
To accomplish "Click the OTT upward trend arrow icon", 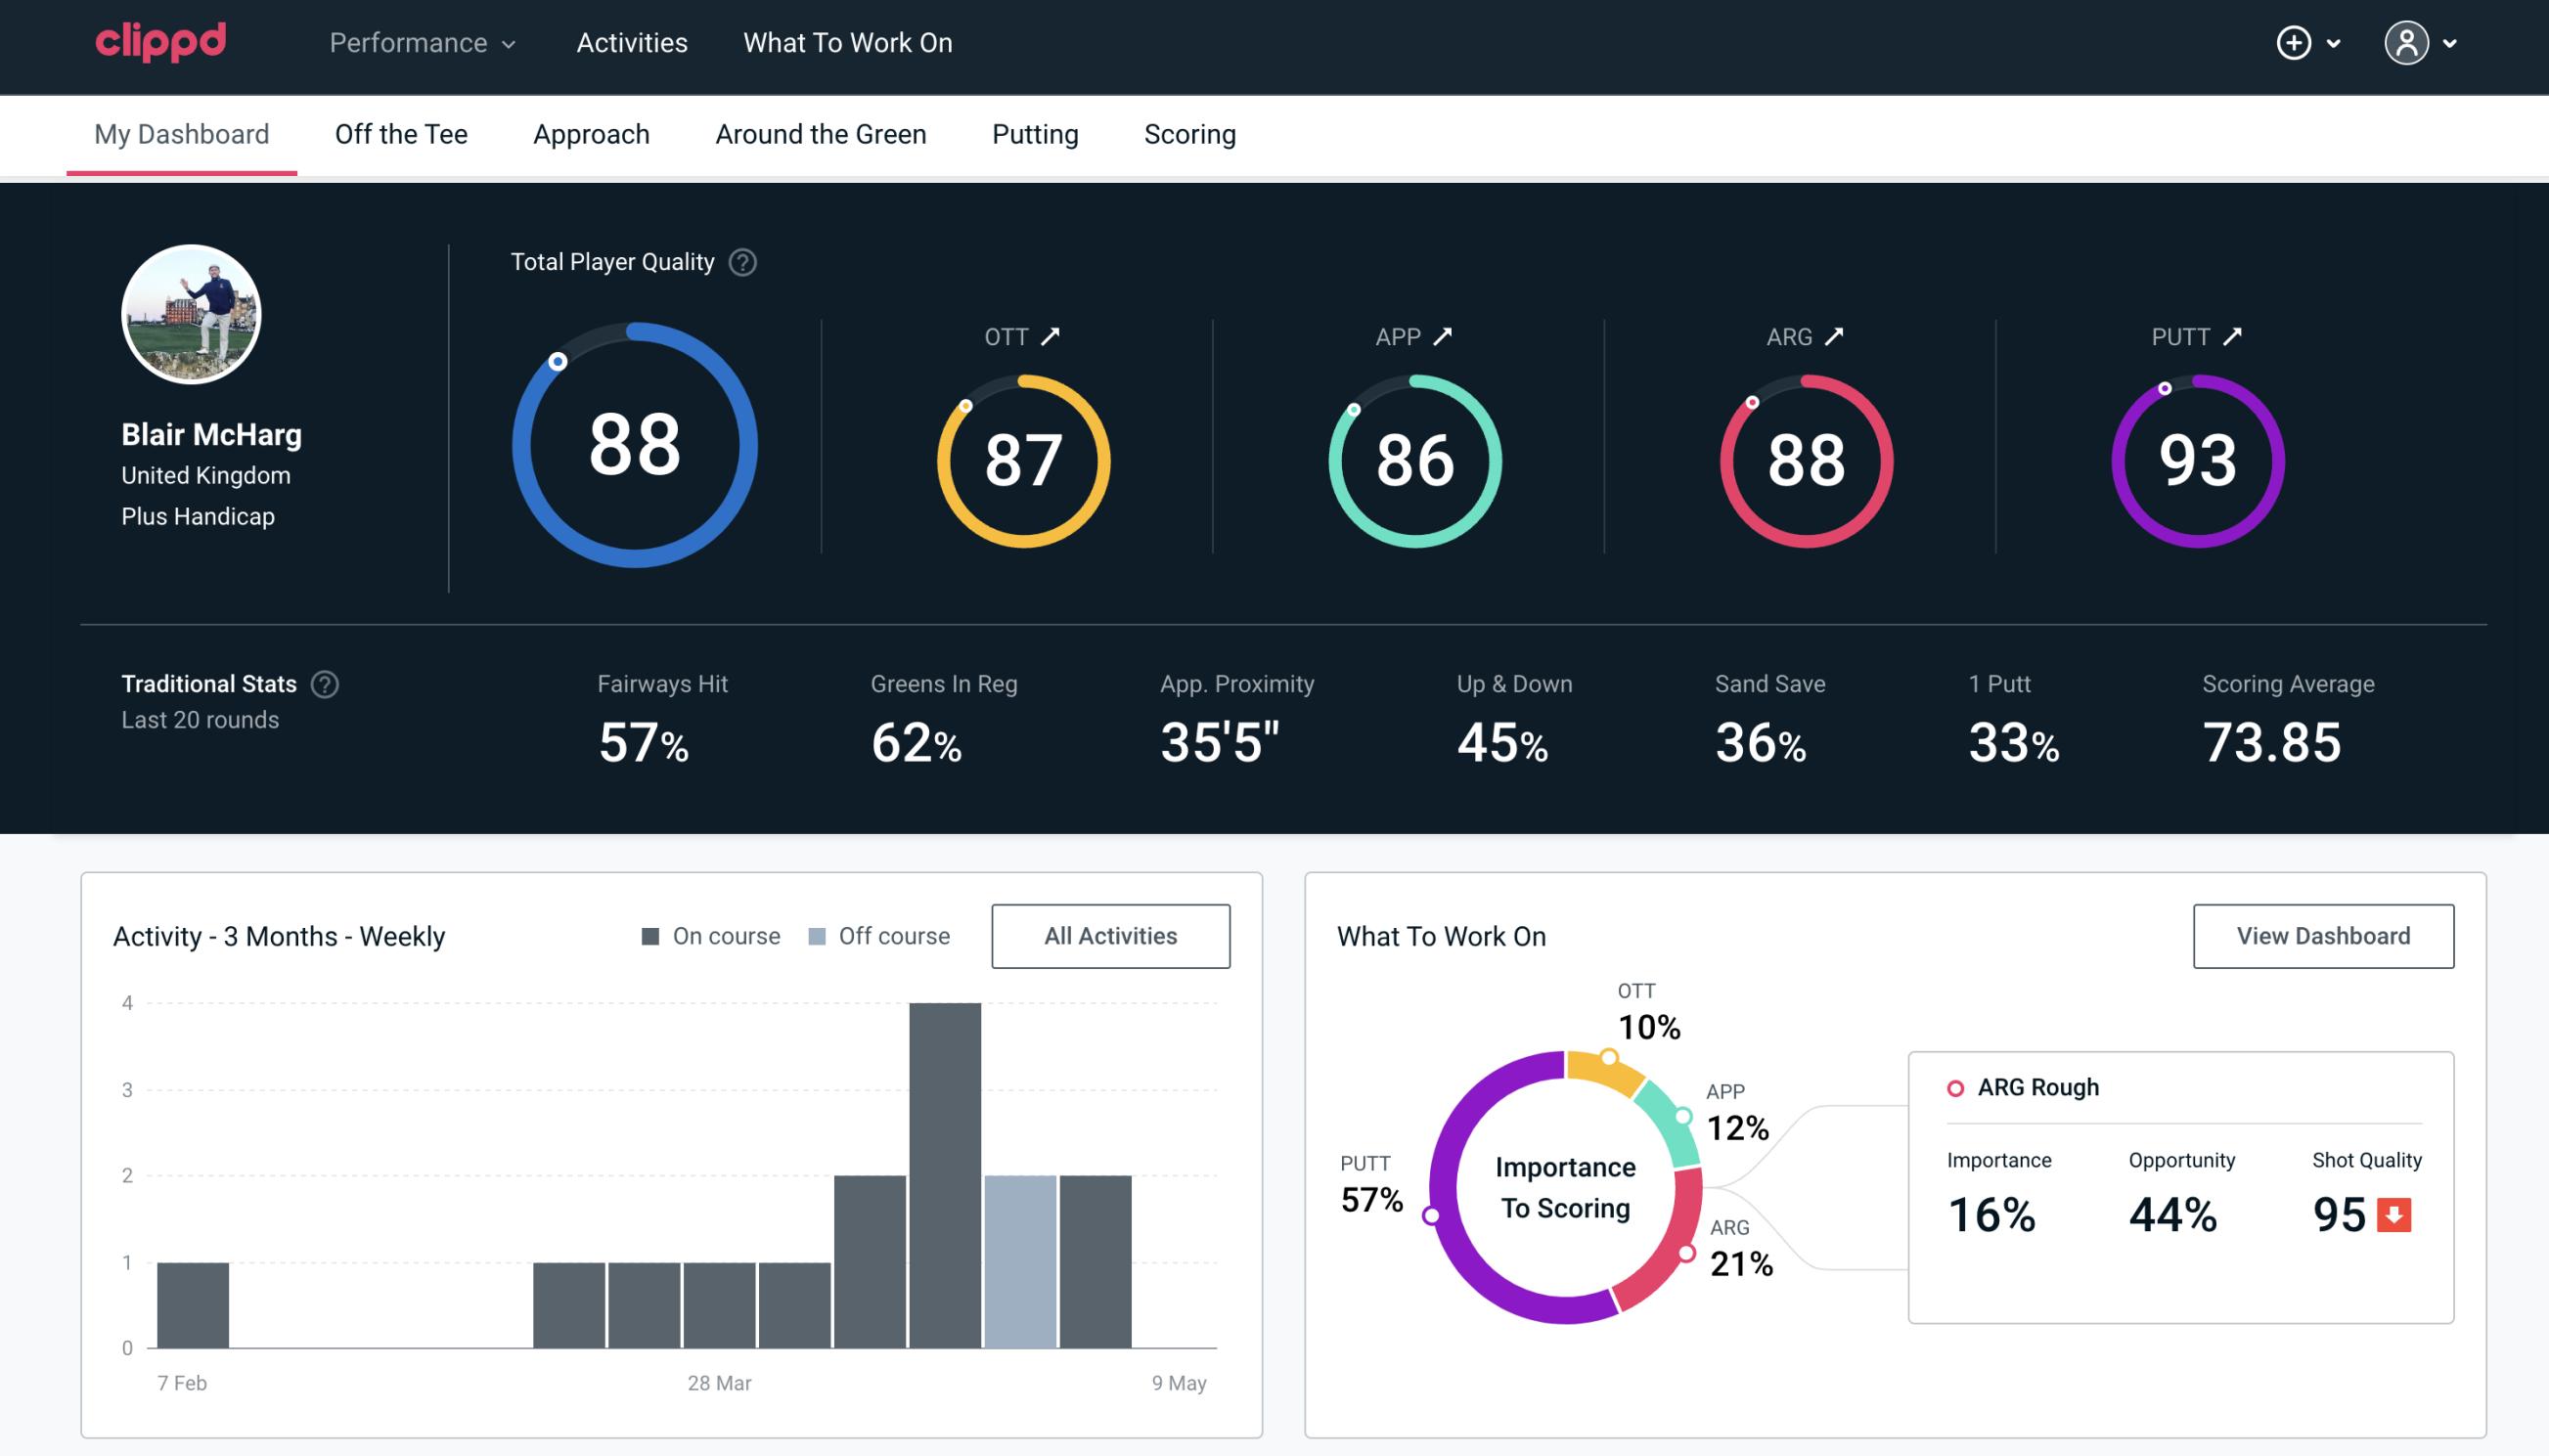I will tap(1052, 336).
